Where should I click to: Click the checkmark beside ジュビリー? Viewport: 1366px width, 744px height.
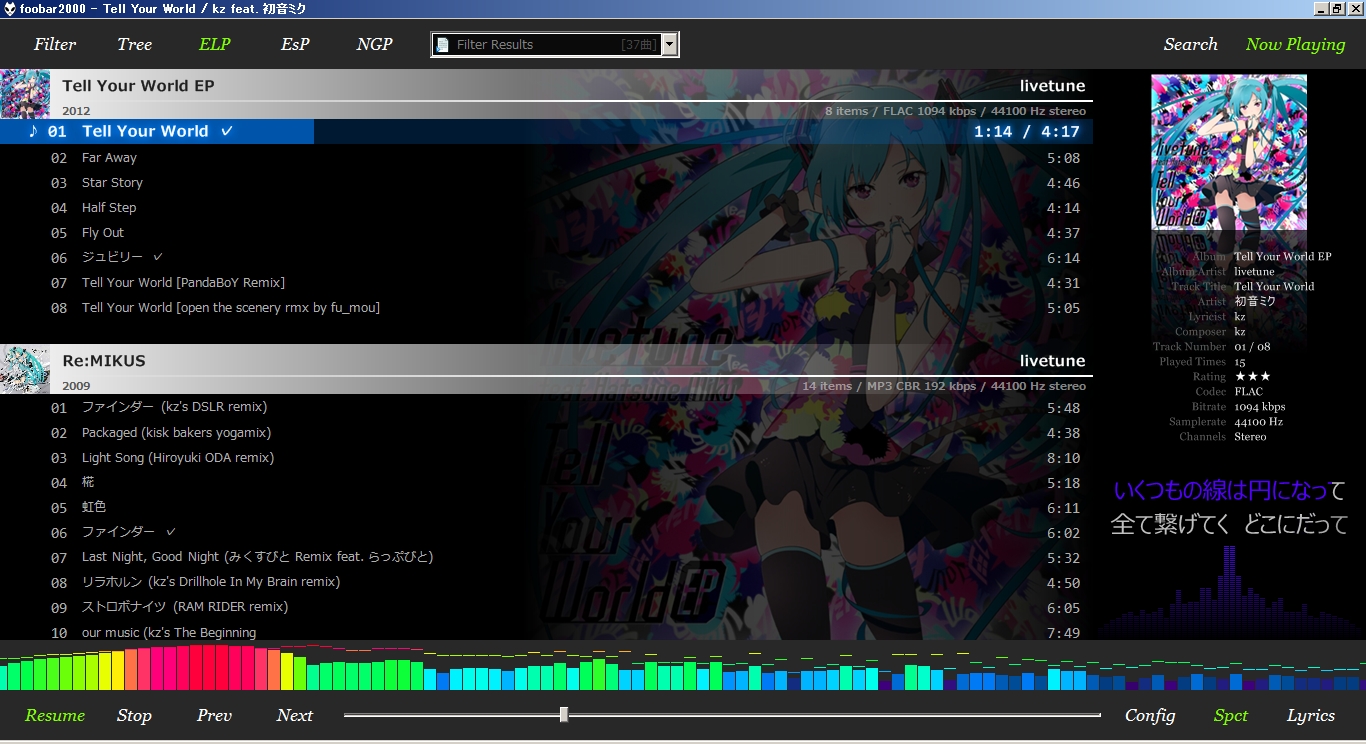coord(158,257)
